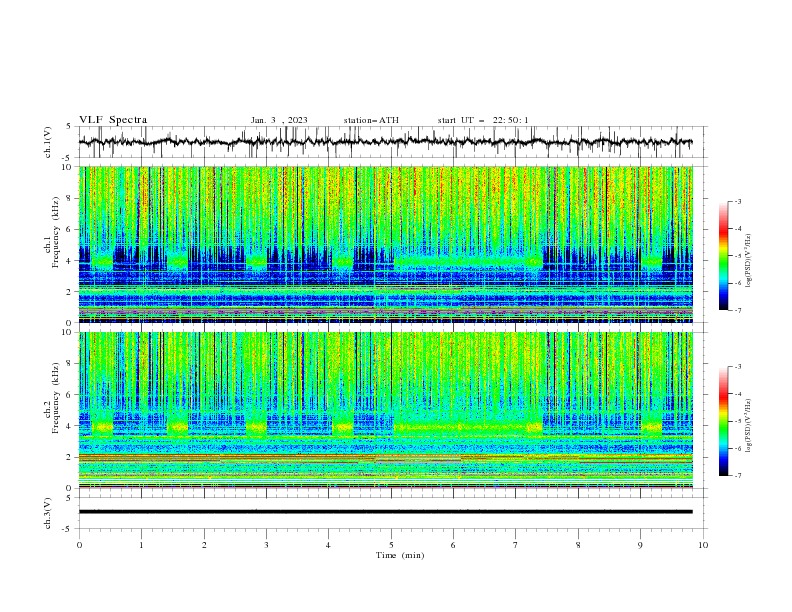Image resolution: width=792 pixels, height=612 pixels.
Task: Click the Time axis tick label "6"
Action: pos(453,545)
